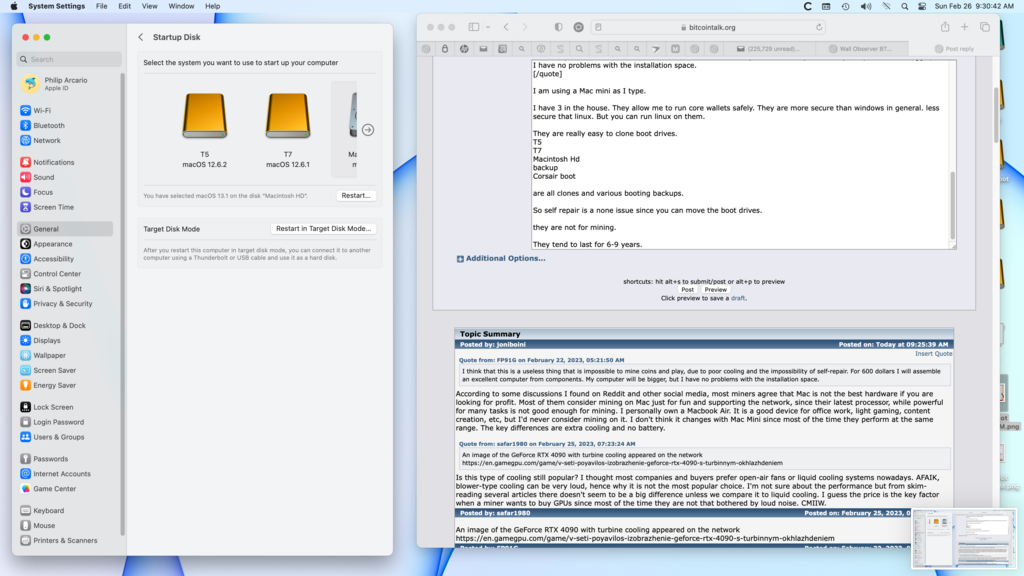Click the Post button
This screenshot has width=1024, height=576.
click(x=688, y=290)
